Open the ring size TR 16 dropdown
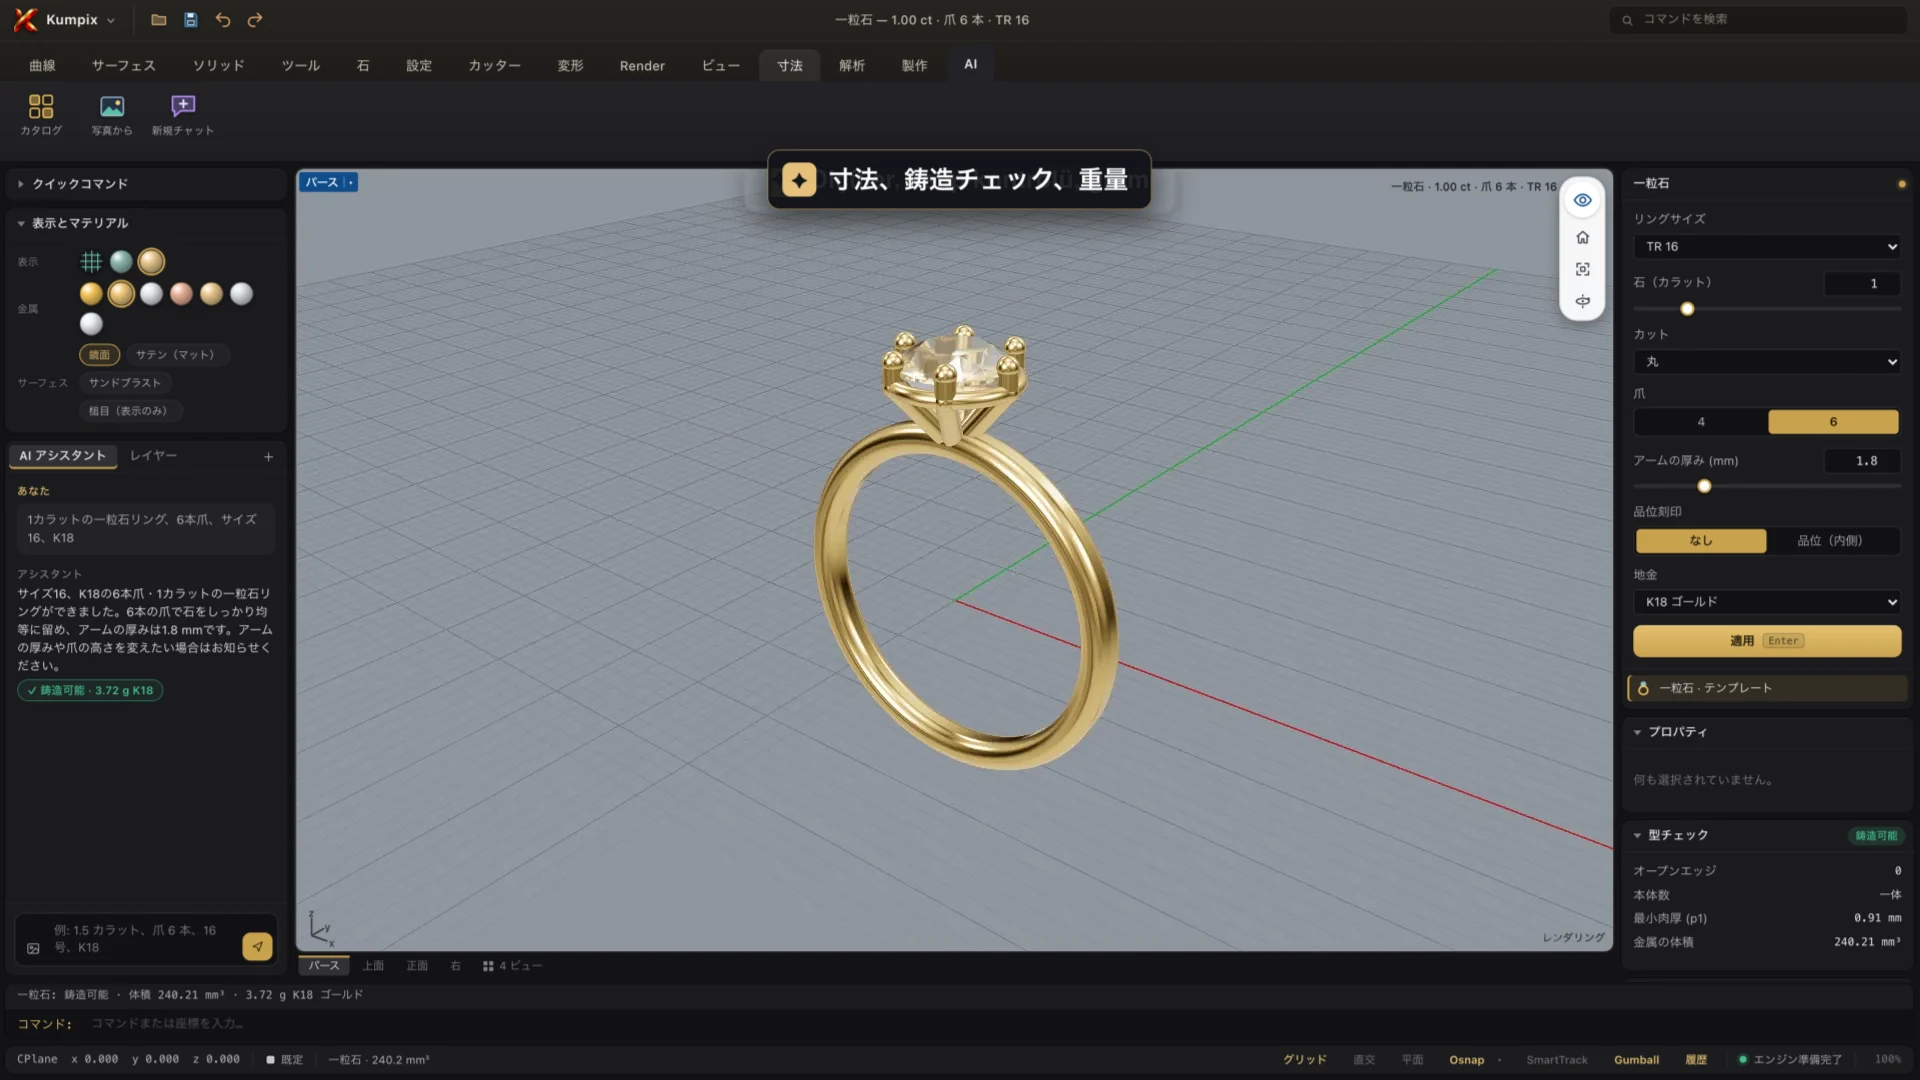The image size is (1920, 1080). pos(1767,247)
